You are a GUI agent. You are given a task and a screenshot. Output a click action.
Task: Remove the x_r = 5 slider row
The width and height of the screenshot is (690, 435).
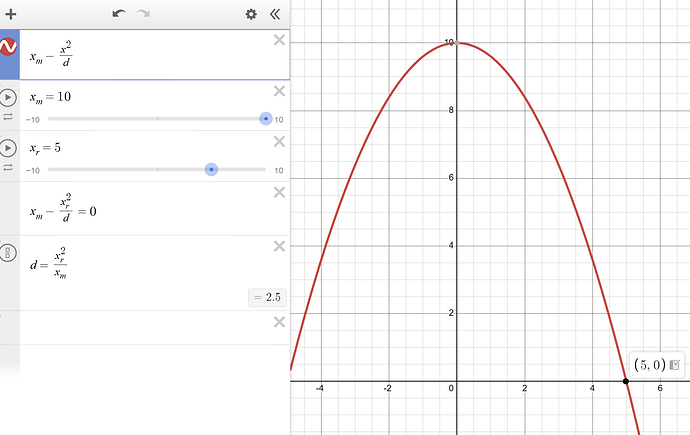click(279, 142)
